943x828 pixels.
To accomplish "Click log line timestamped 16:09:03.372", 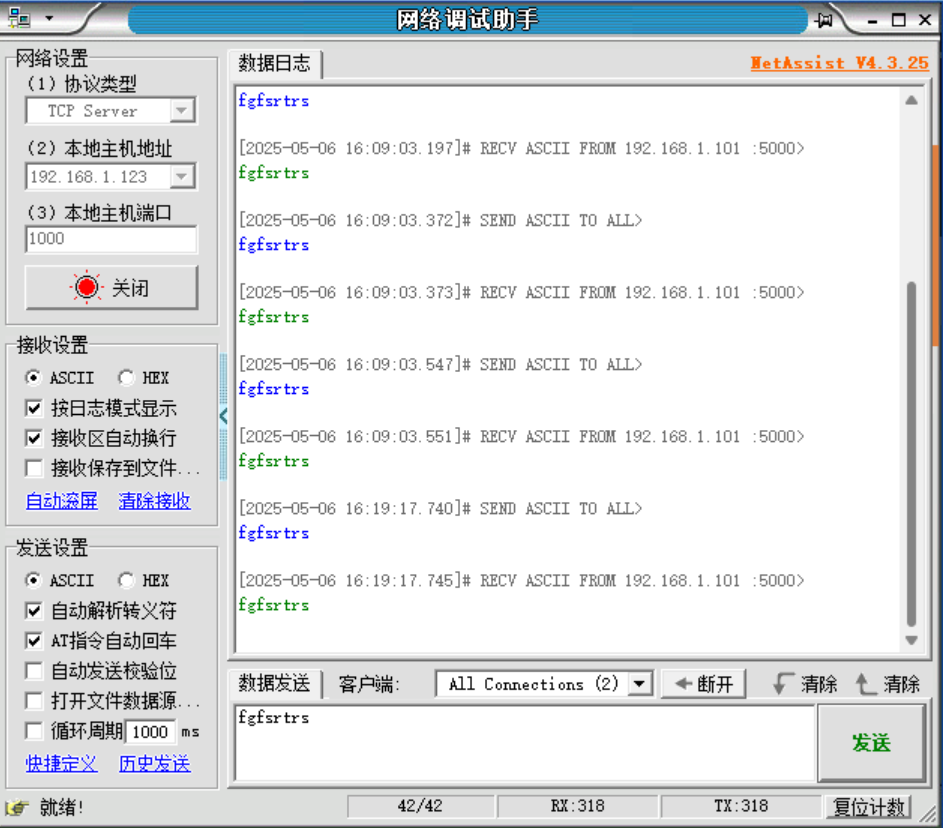I will [440, 220].
